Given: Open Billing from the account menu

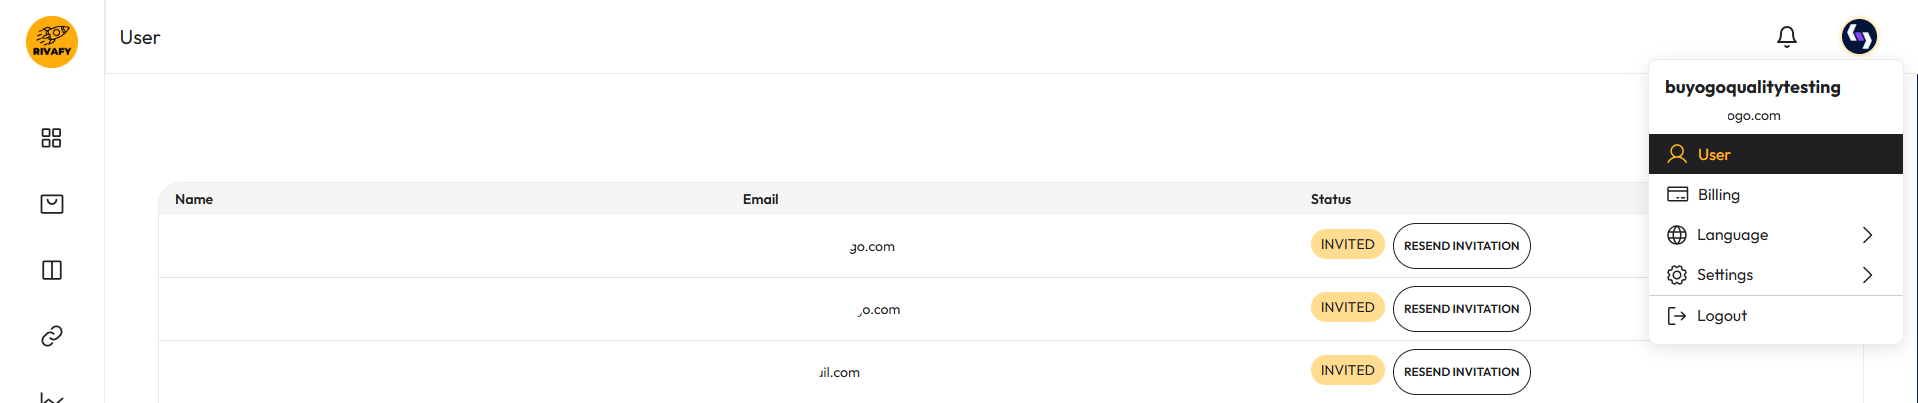Looking at the screenshot, I should tap(1775, 194).
